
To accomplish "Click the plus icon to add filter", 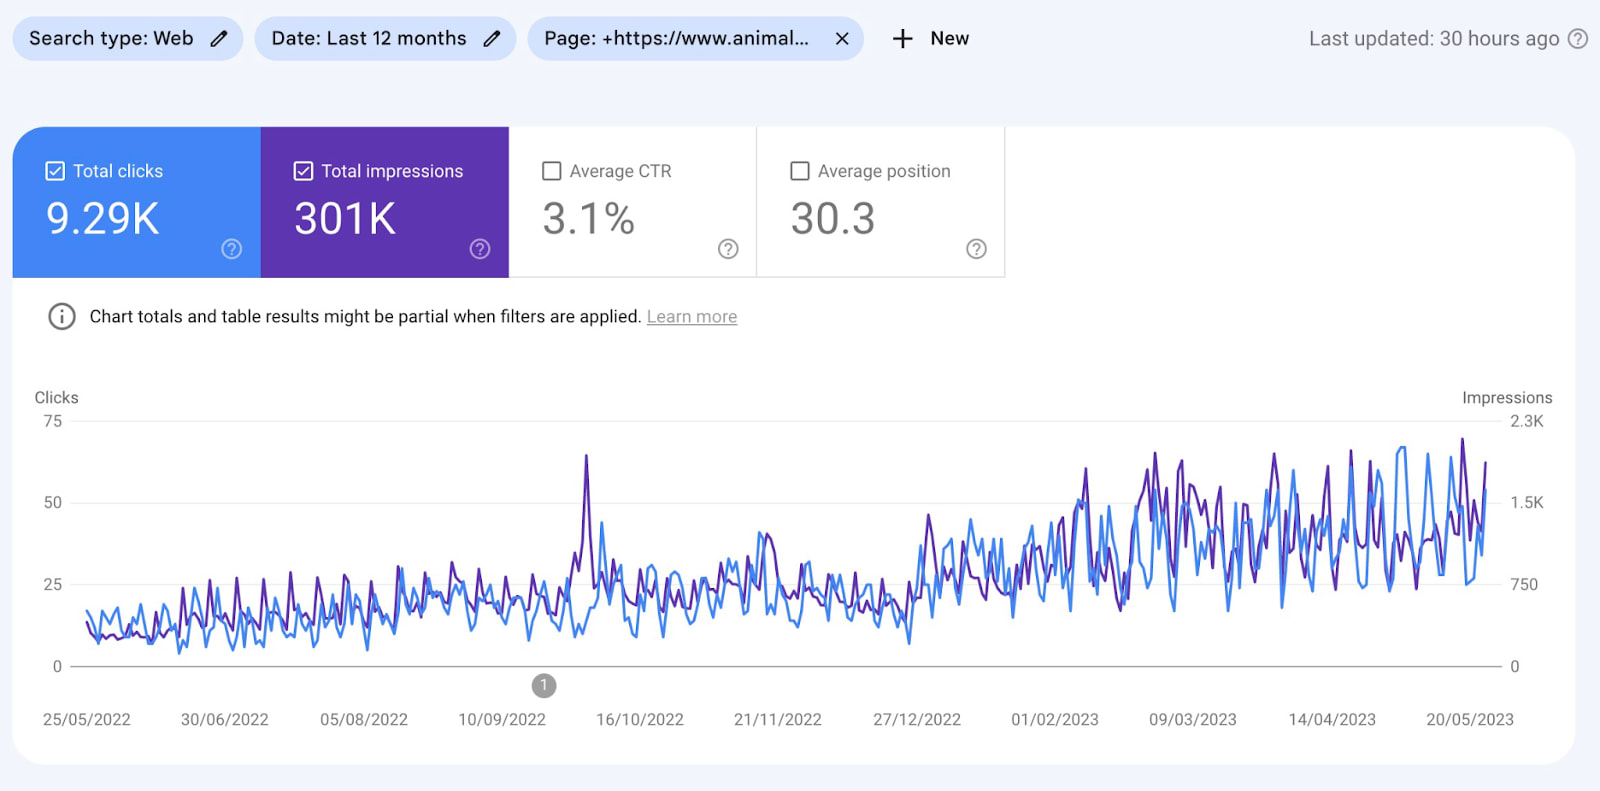I will pyautogui.click(x=902, y=39).
